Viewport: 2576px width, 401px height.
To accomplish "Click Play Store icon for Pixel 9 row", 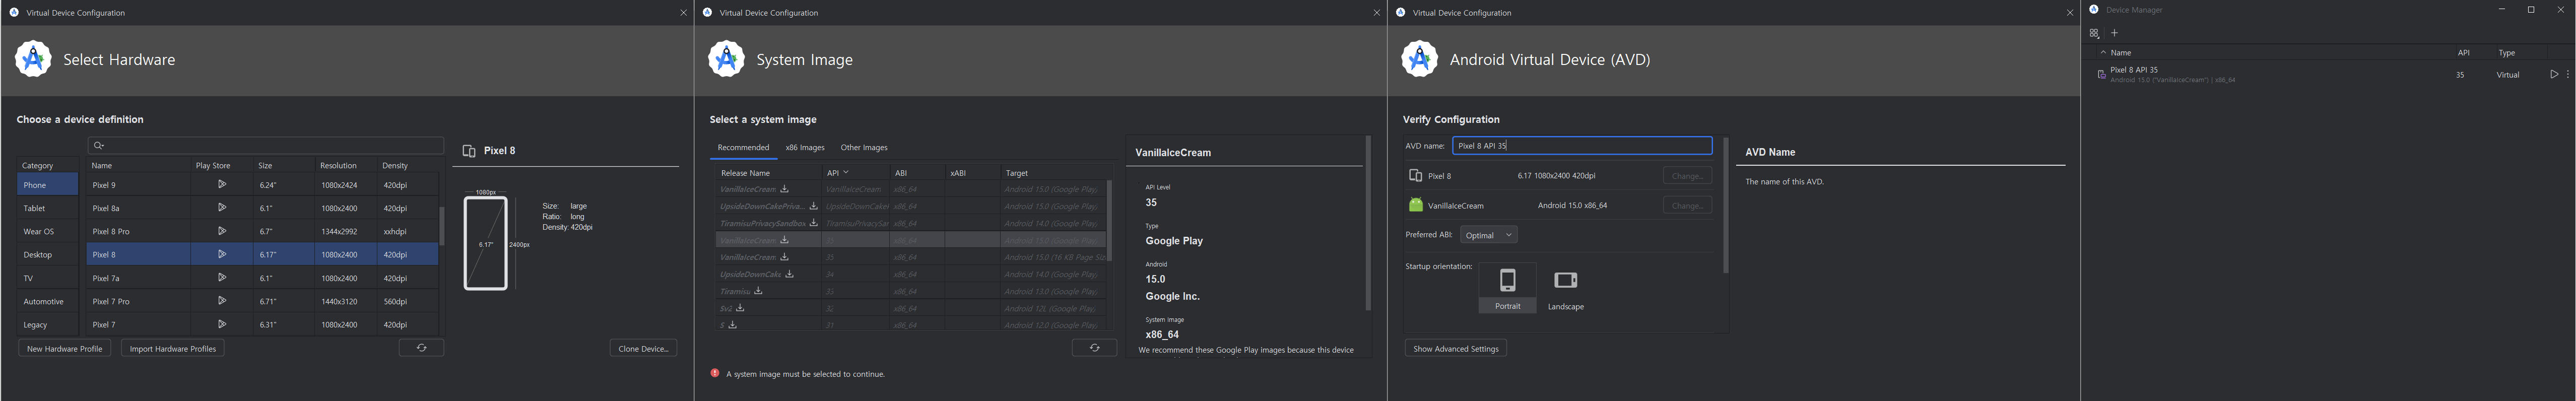I will pyautogui.click(x=222, y=185).
